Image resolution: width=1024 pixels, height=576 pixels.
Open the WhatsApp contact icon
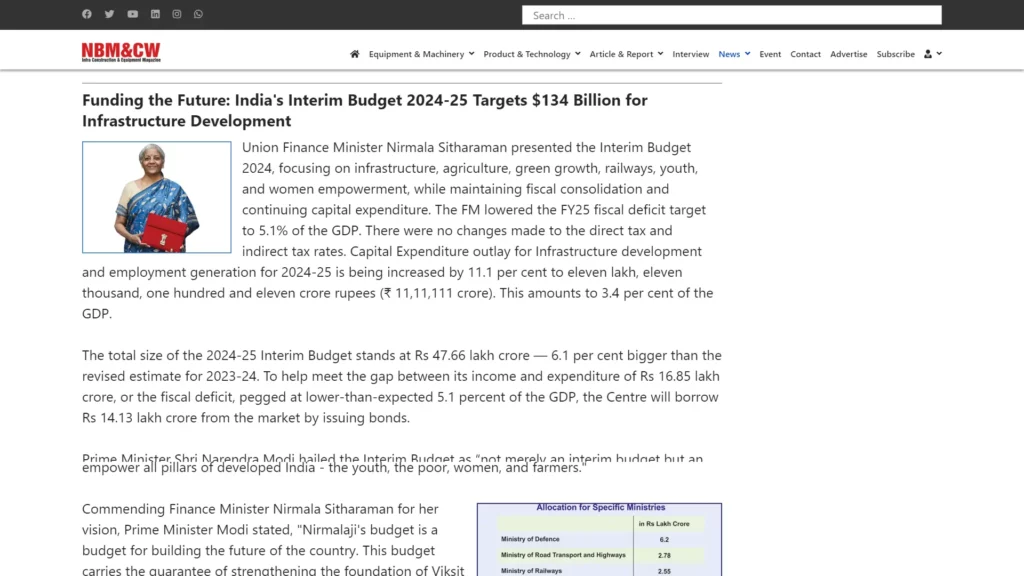tap(199, 14)
